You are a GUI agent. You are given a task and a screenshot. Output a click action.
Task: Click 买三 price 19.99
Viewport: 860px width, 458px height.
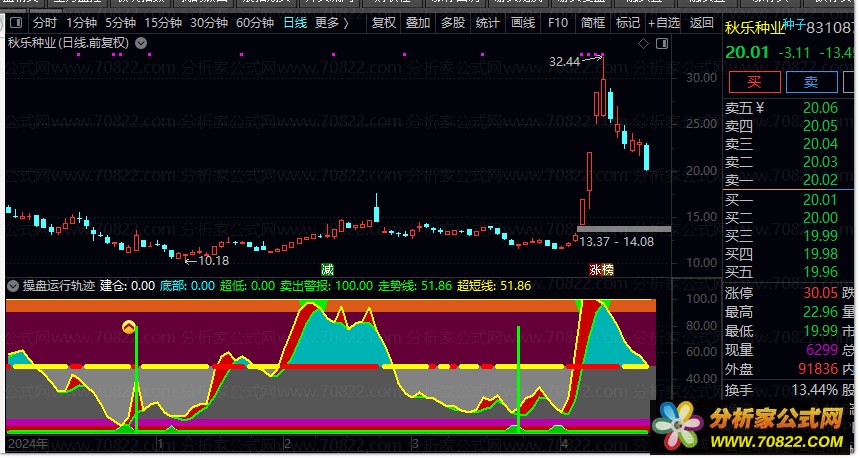pos(820,236)
